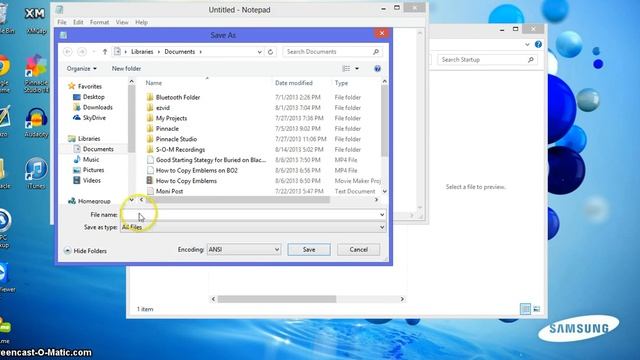Open Notepad Help menu
Viewport: 640px width, 360px height.
[141, 22]
